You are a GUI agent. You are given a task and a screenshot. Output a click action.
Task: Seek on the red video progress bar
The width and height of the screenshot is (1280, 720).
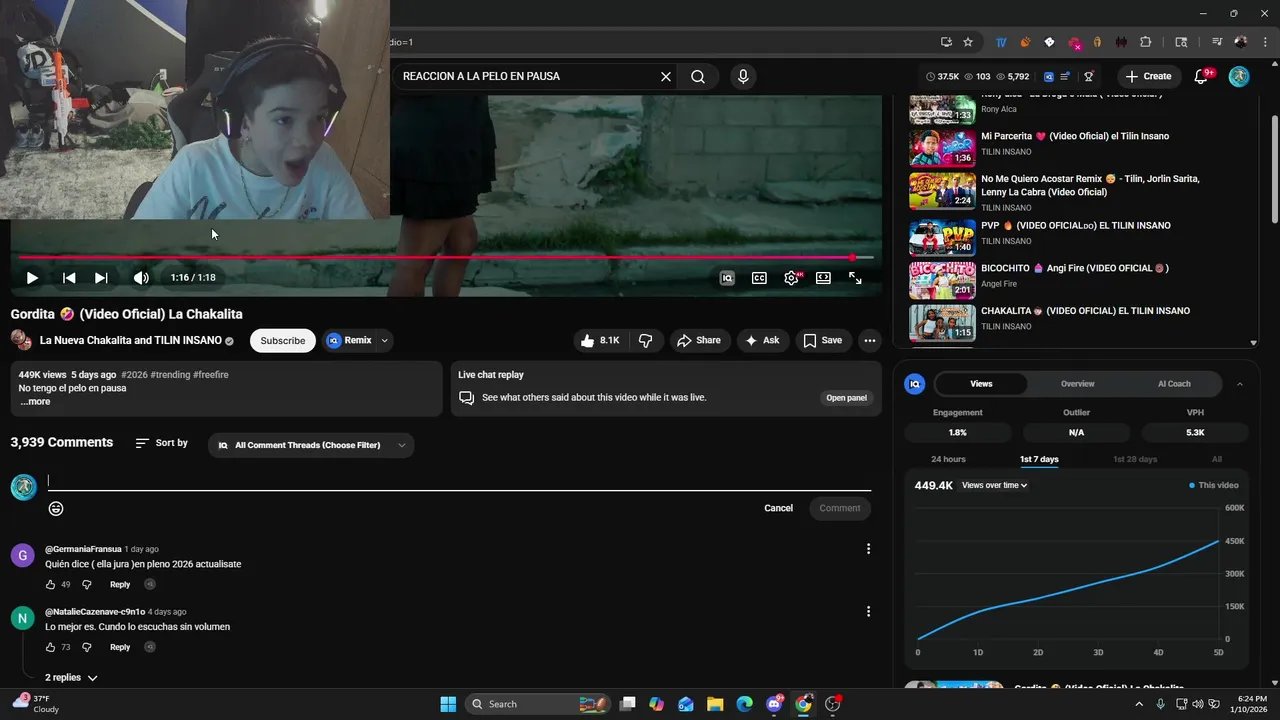pos(445,257)
